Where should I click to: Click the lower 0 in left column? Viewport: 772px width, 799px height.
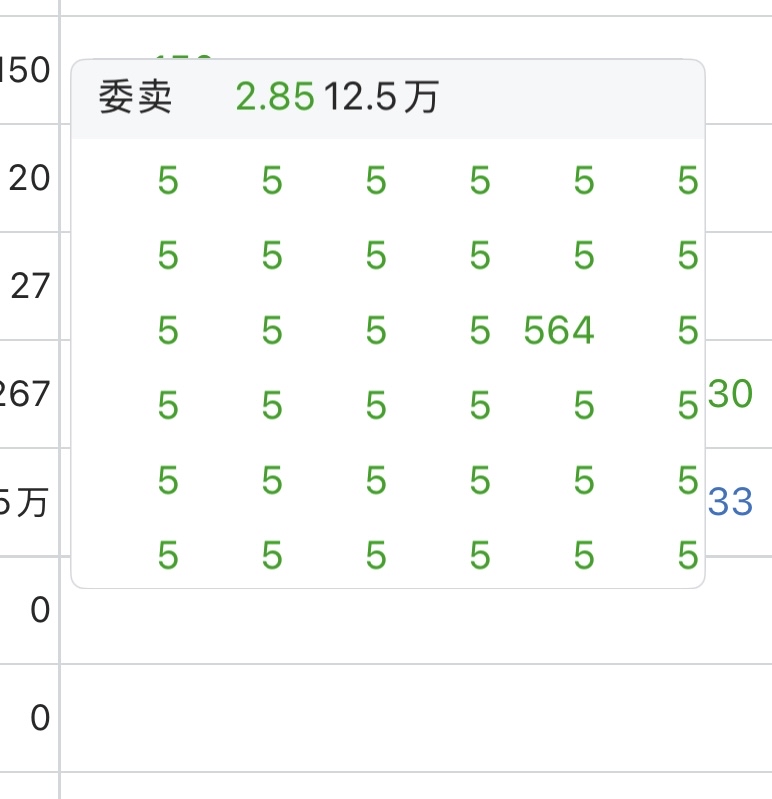39,717
